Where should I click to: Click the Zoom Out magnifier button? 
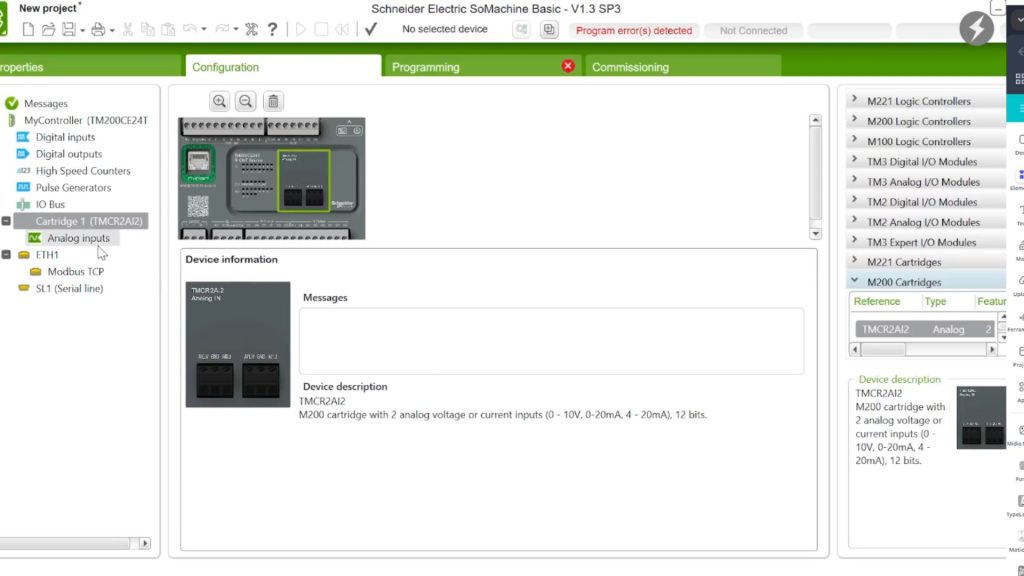click(245, 101)
